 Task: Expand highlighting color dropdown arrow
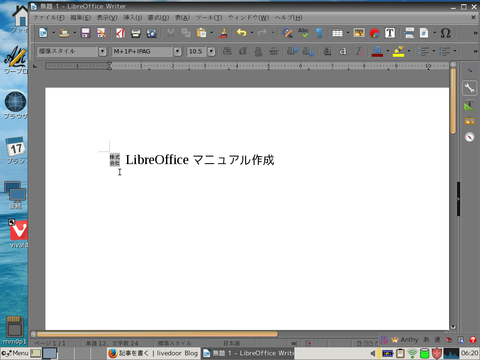(x=409, y=51)
